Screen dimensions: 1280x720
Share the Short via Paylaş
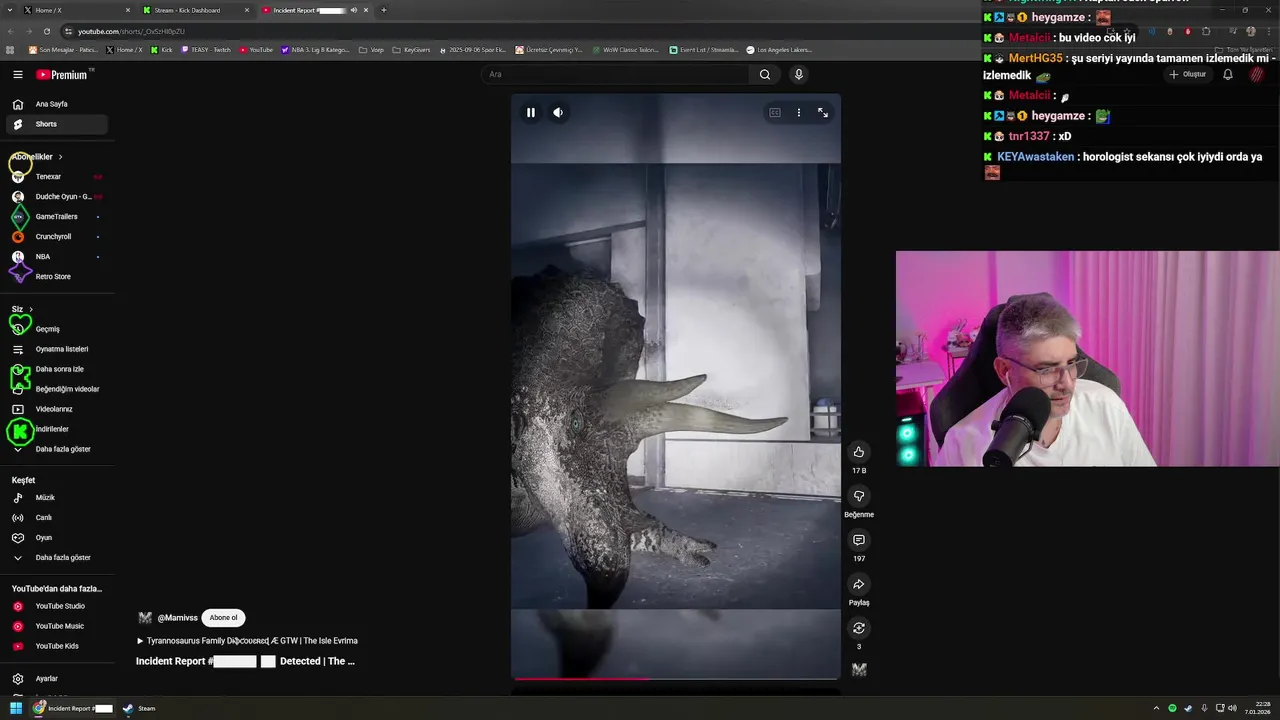[x=858, y=584]
